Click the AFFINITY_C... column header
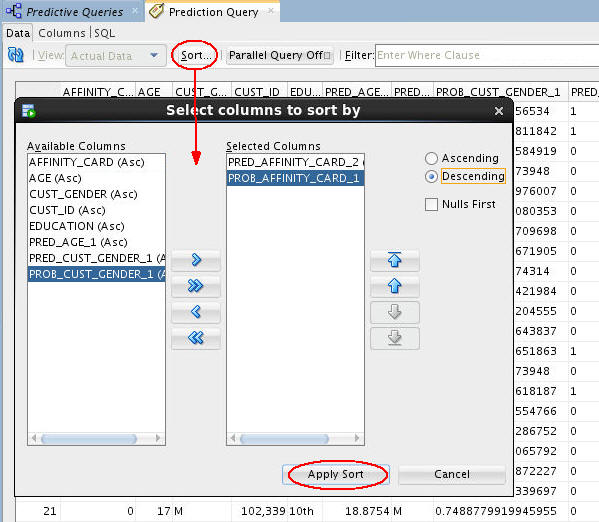Screen dimensions: 599x522 [x=98, y=92]
